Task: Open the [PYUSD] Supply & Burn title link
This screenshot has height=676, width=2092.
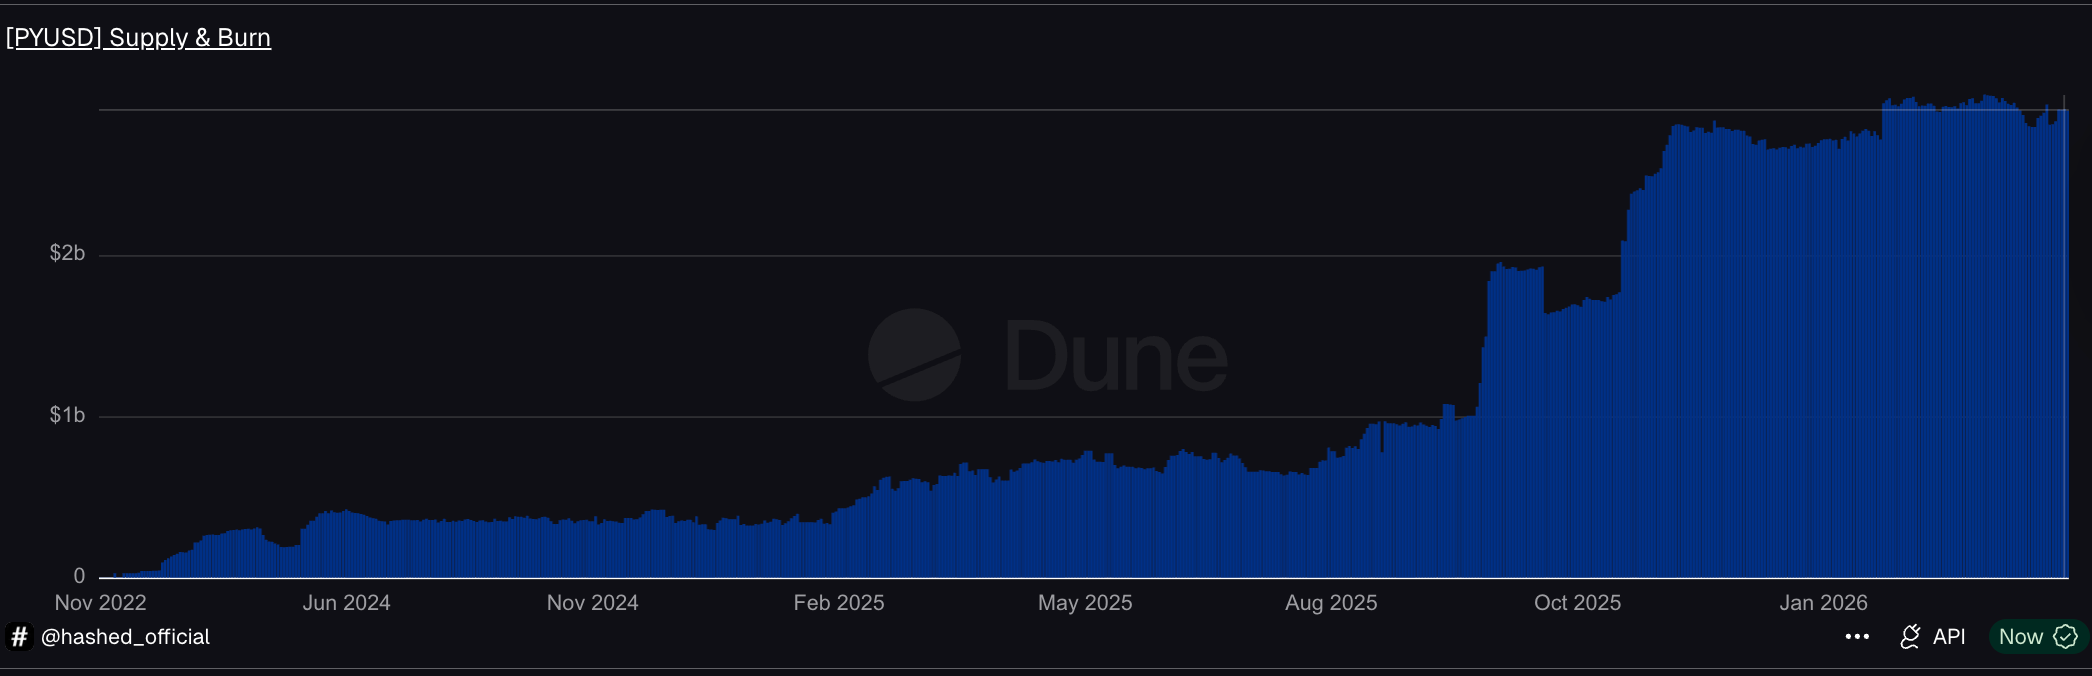Action: coord(138,38)
